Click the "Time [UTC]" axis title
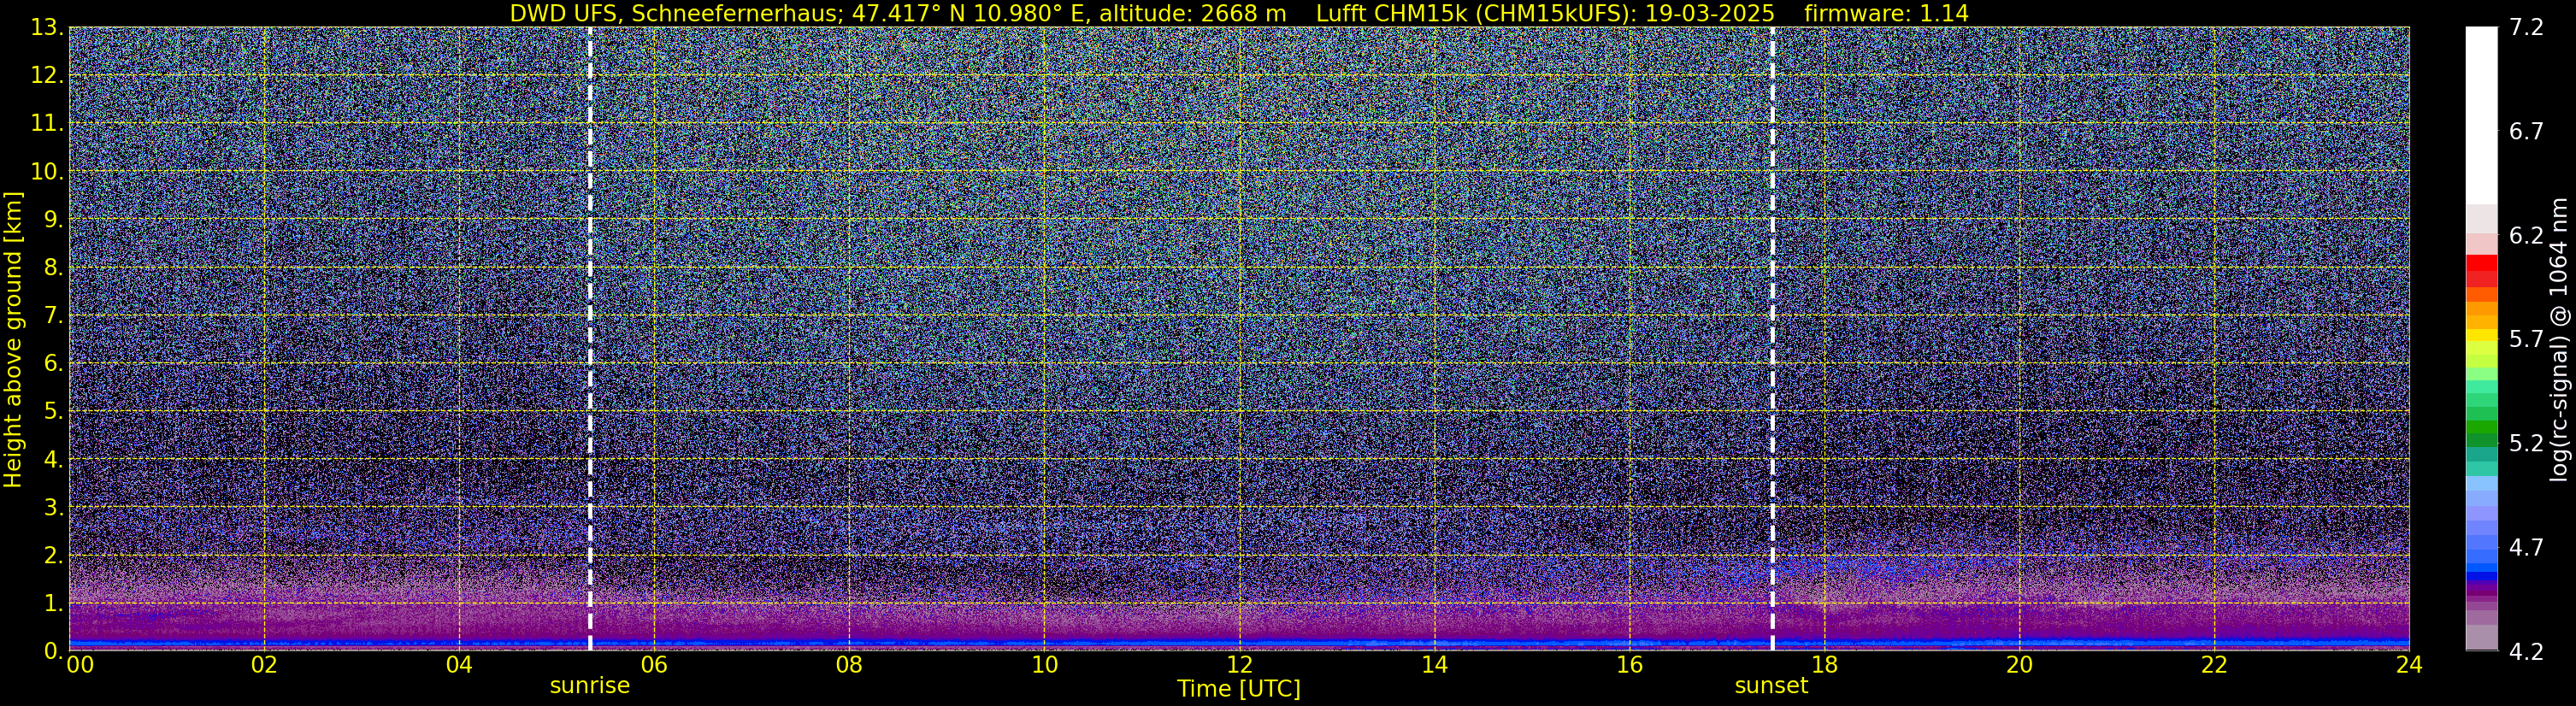The height and width of the screenshot is (706, 2576). pos(1239,689)
